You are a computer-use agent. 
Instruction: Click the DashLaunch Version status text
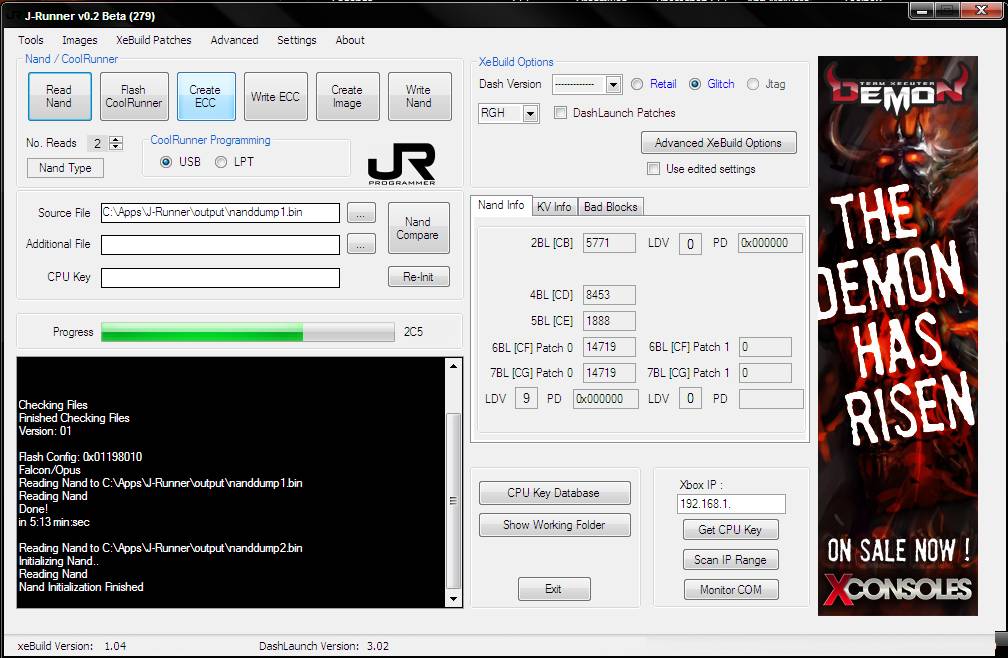(x=324, y=646)
